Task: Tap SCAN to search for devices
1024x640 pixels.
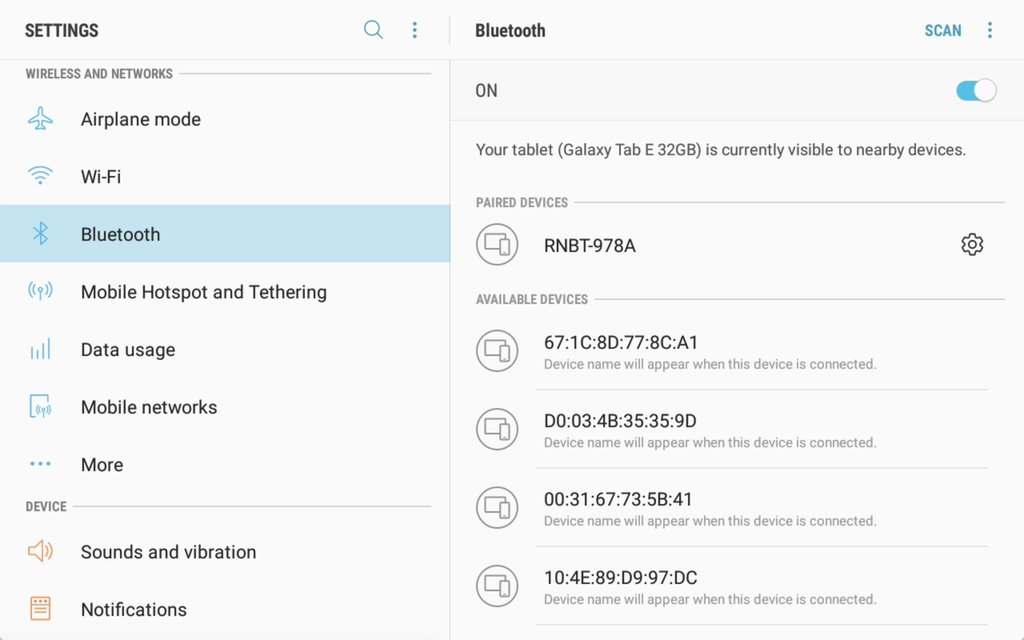Action: coord(943,30)
